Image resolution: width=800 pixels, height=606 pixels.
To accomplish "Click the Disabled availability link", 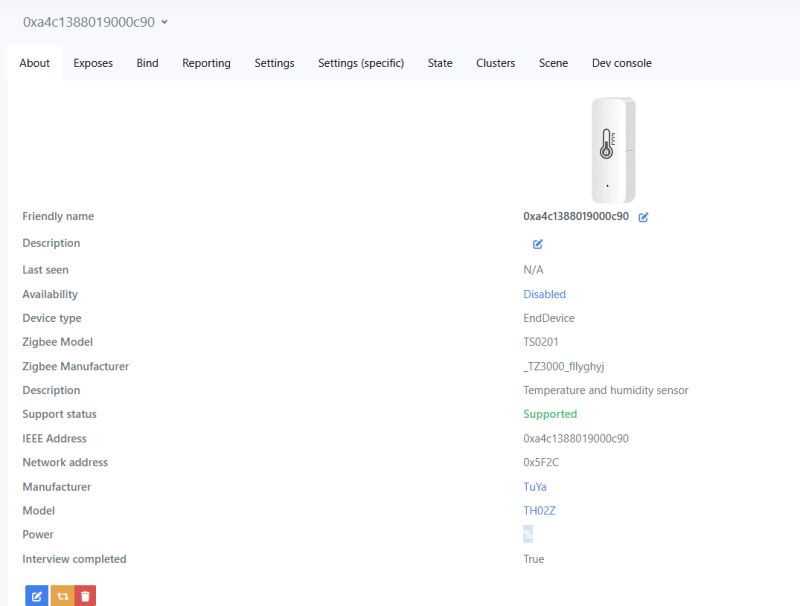I will pos(544,294).
